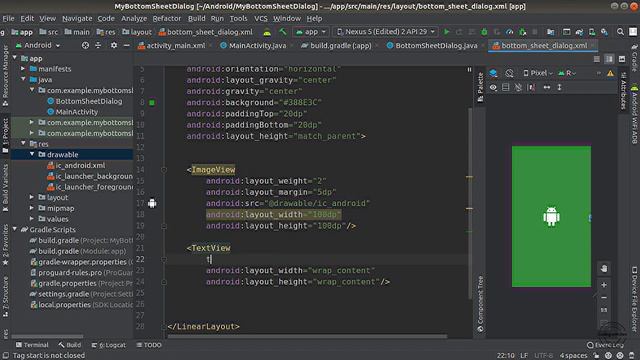Open the VCS menu
640x360 pixels.
(260, 18)
